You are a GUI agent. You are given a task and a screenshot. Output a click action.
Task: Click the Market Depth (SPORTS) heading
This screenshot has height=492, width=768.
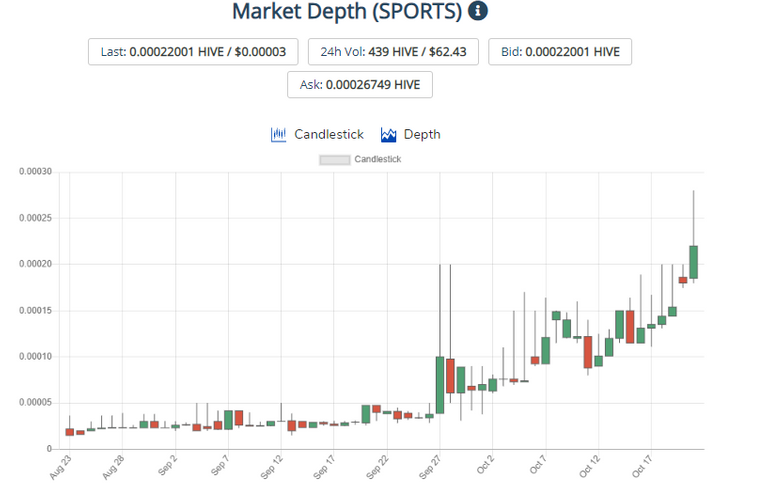coord(347,11)
